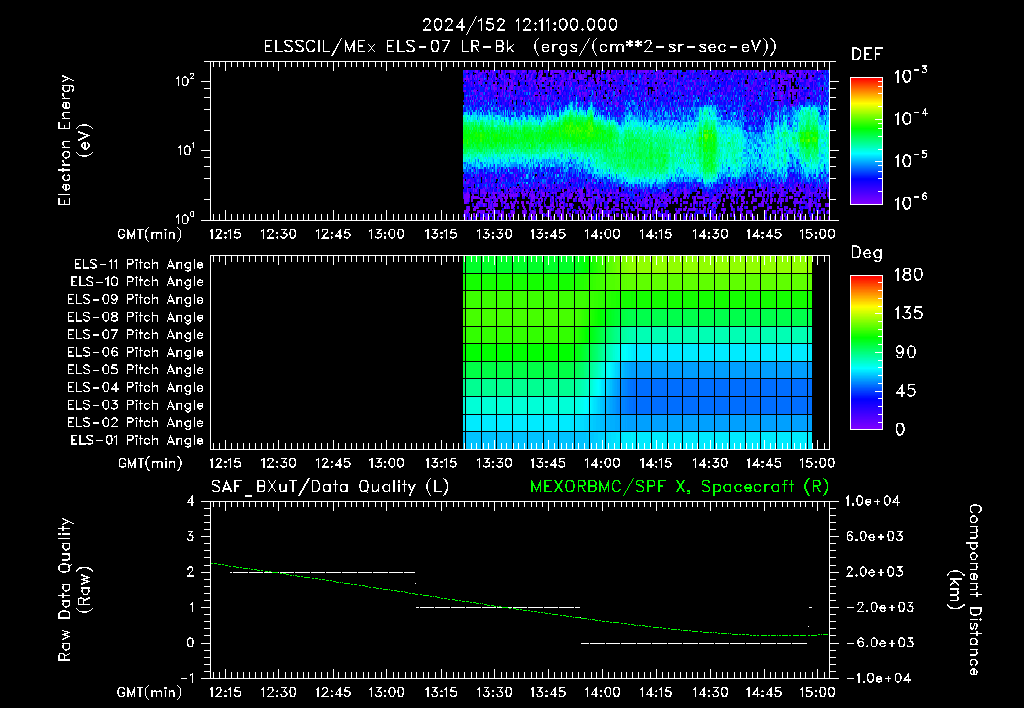Click the 15:00 tick under data quality panel
Image resolution: width=1024 pixels, height=708 pixels.
pos(817,692)
